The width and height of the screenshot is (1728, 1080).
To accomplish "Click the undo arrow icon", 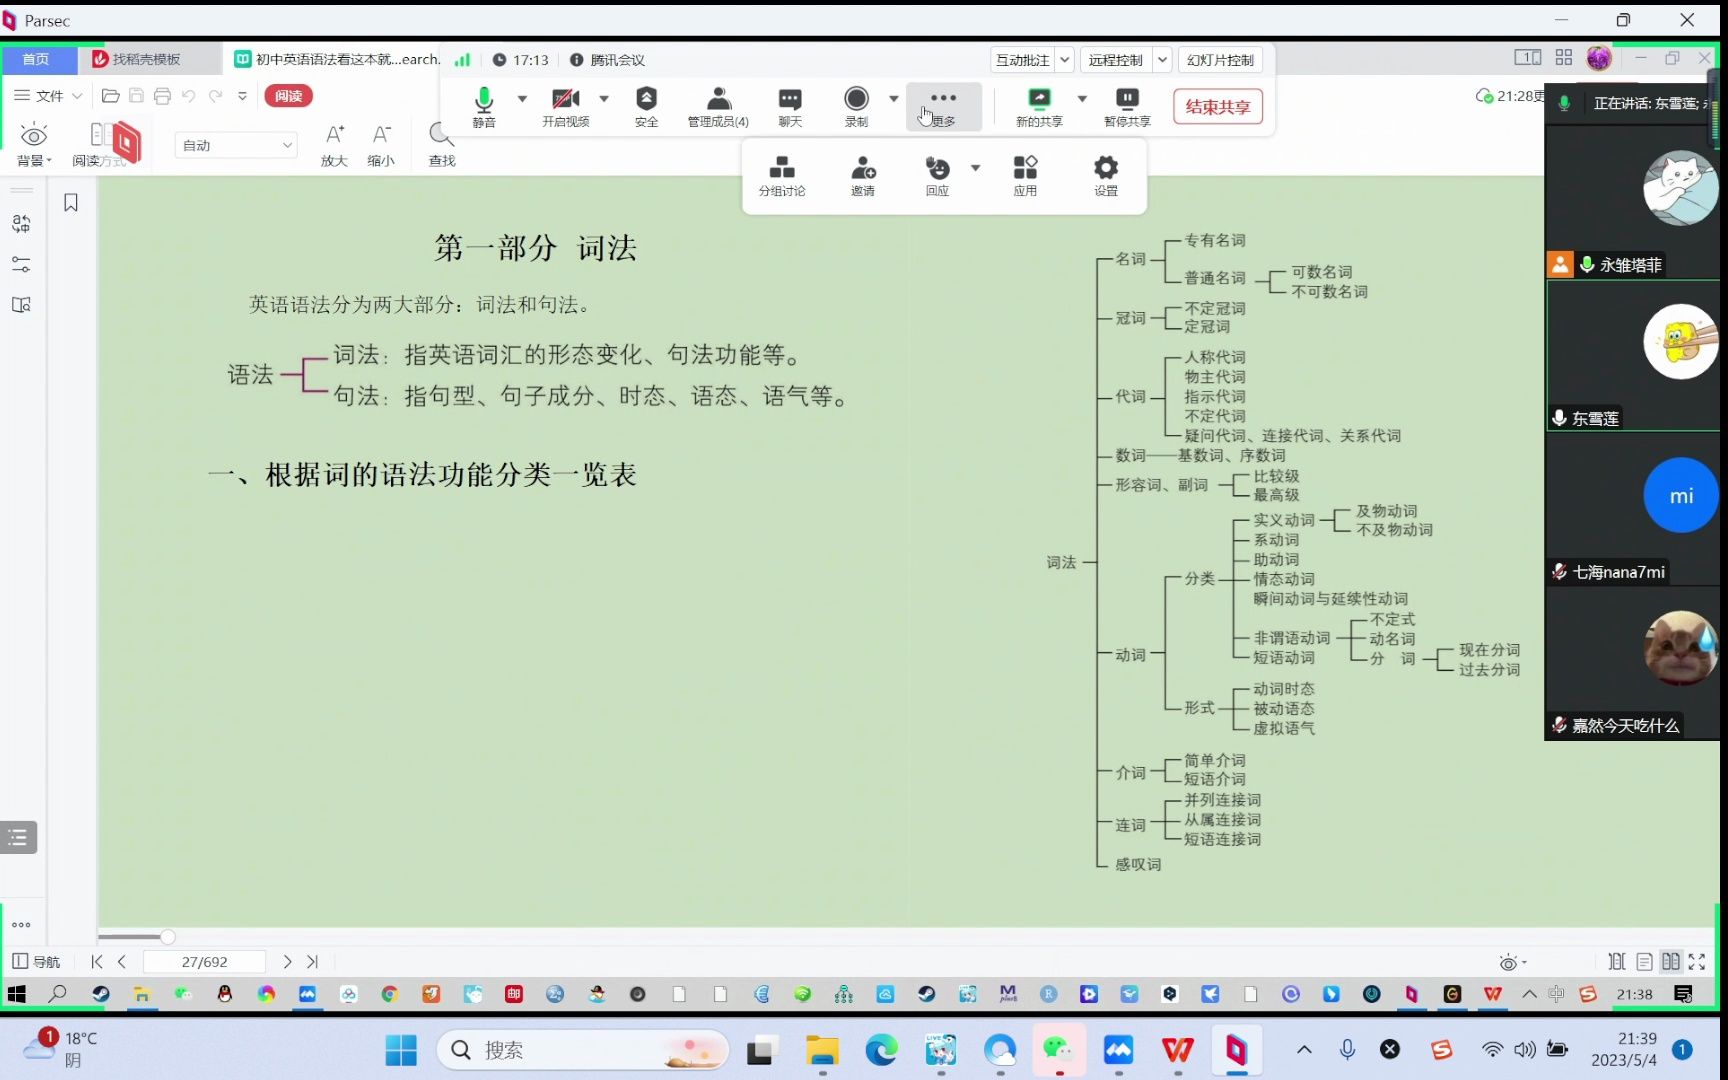I will tap(188, 96).
